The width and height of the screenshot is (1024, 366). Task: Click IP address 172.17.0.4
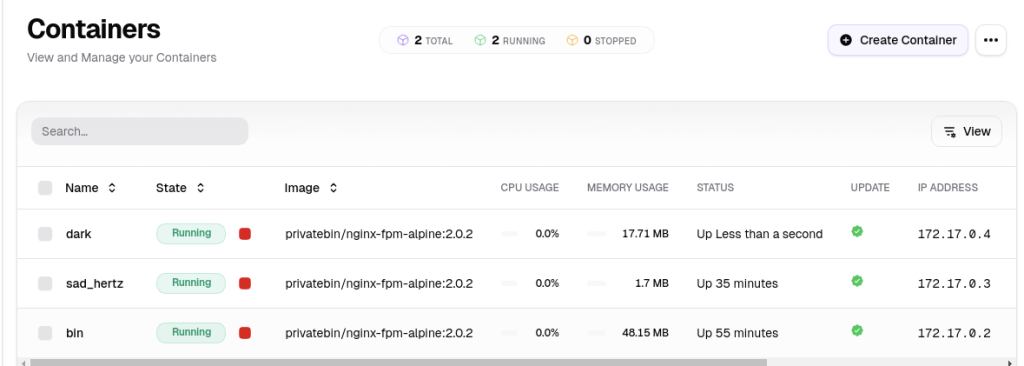pyautogui.click(x=954, y=234)
